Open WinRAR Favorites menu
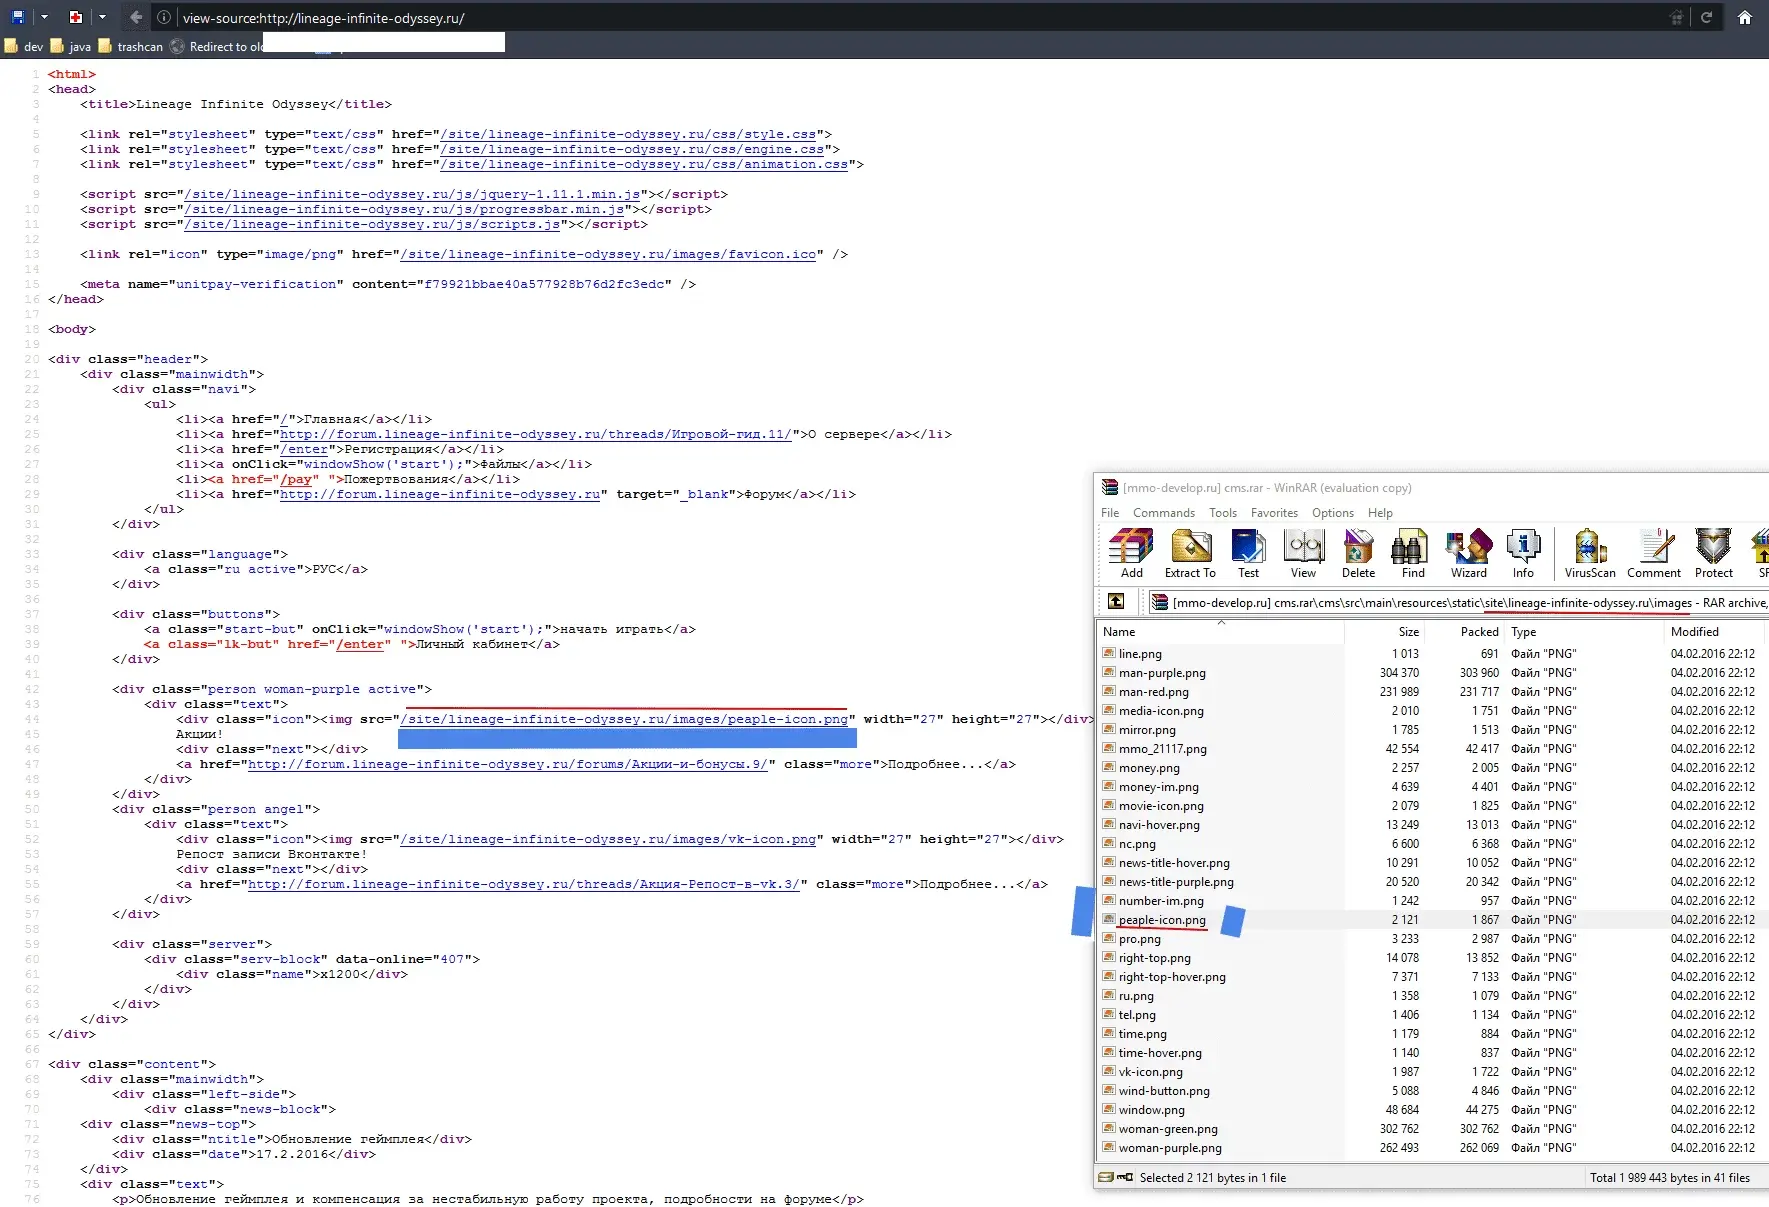The height and width of the screenshot is (1207, 1769). click(1274, 513)
